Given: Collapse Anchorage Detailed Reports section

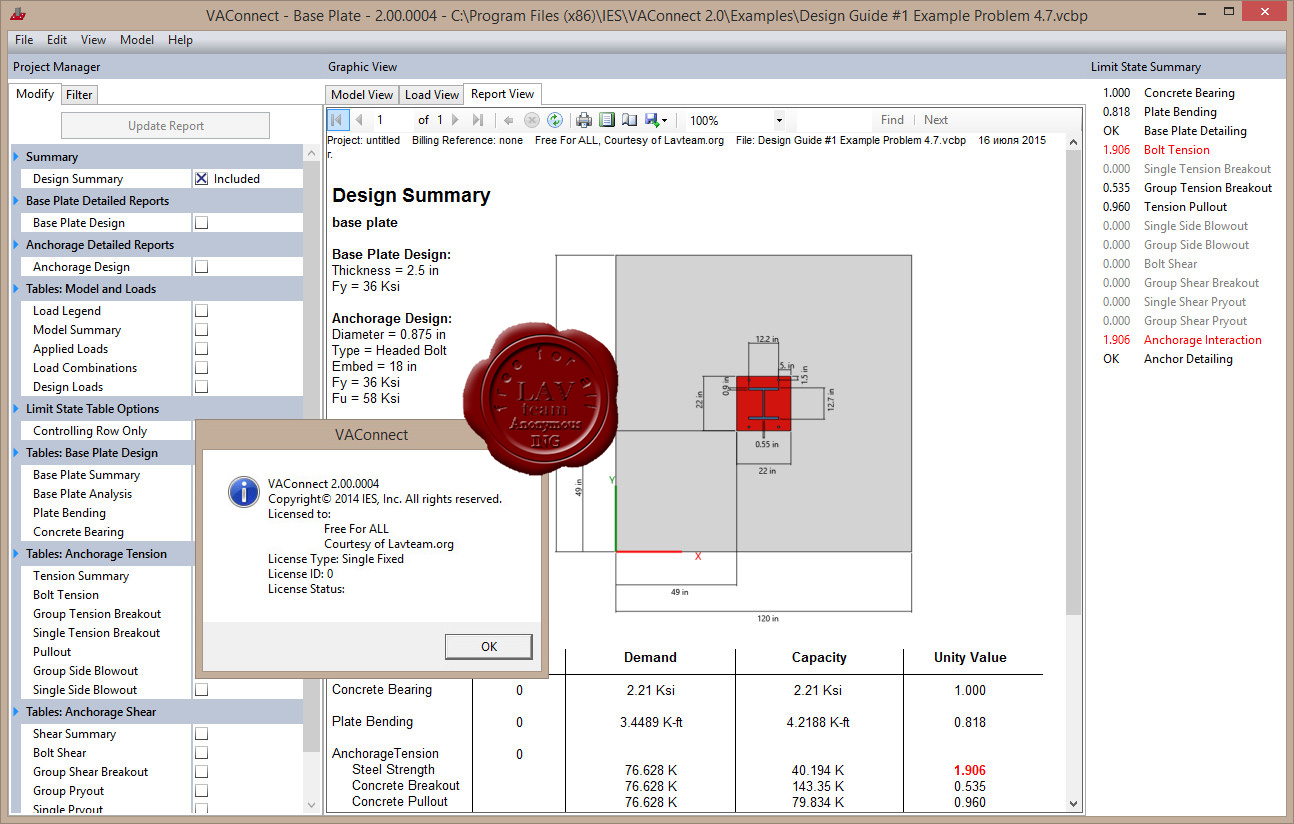Looking at the screenshot, I should (x=16, y=245).
